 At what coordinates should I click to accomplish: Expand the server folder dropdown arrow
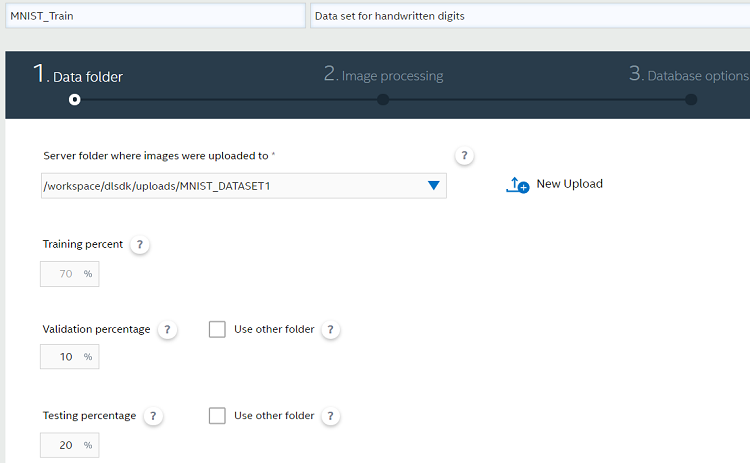[x=433, y=186]
